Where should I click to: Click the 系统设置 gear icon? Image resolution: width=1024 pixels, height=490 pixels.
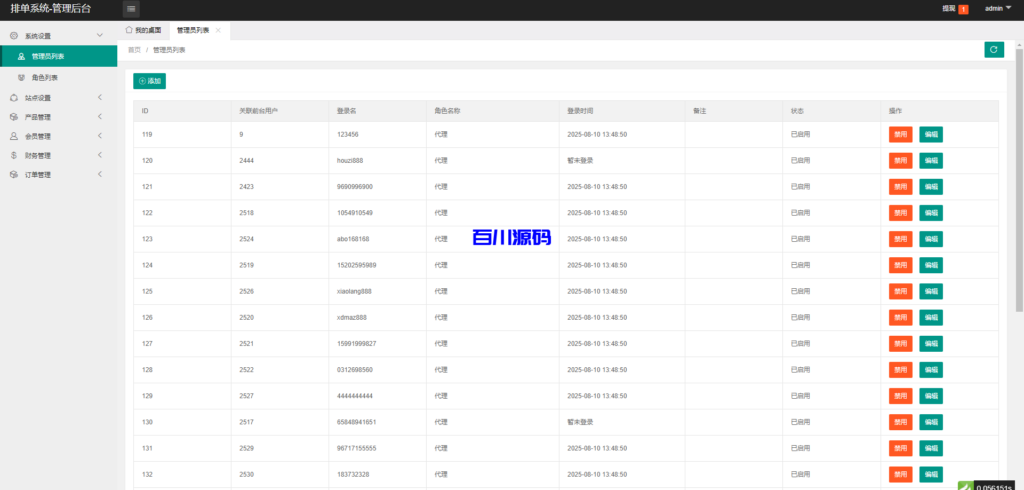[13, 36]
